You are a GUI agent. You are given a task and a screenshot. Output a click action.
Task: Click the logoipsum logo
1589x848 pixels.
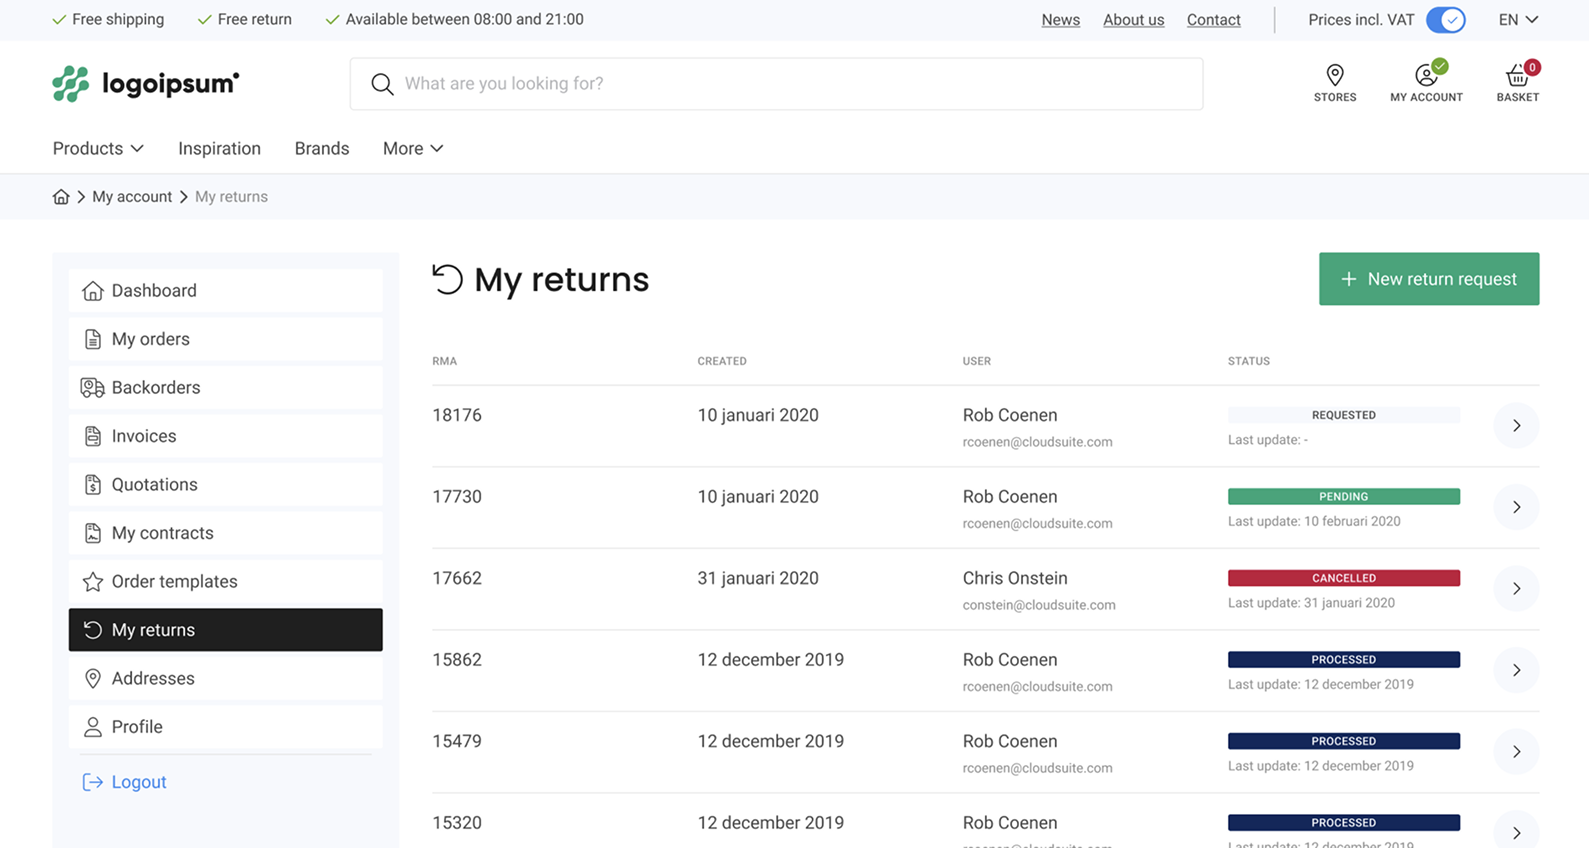point(146,84)
